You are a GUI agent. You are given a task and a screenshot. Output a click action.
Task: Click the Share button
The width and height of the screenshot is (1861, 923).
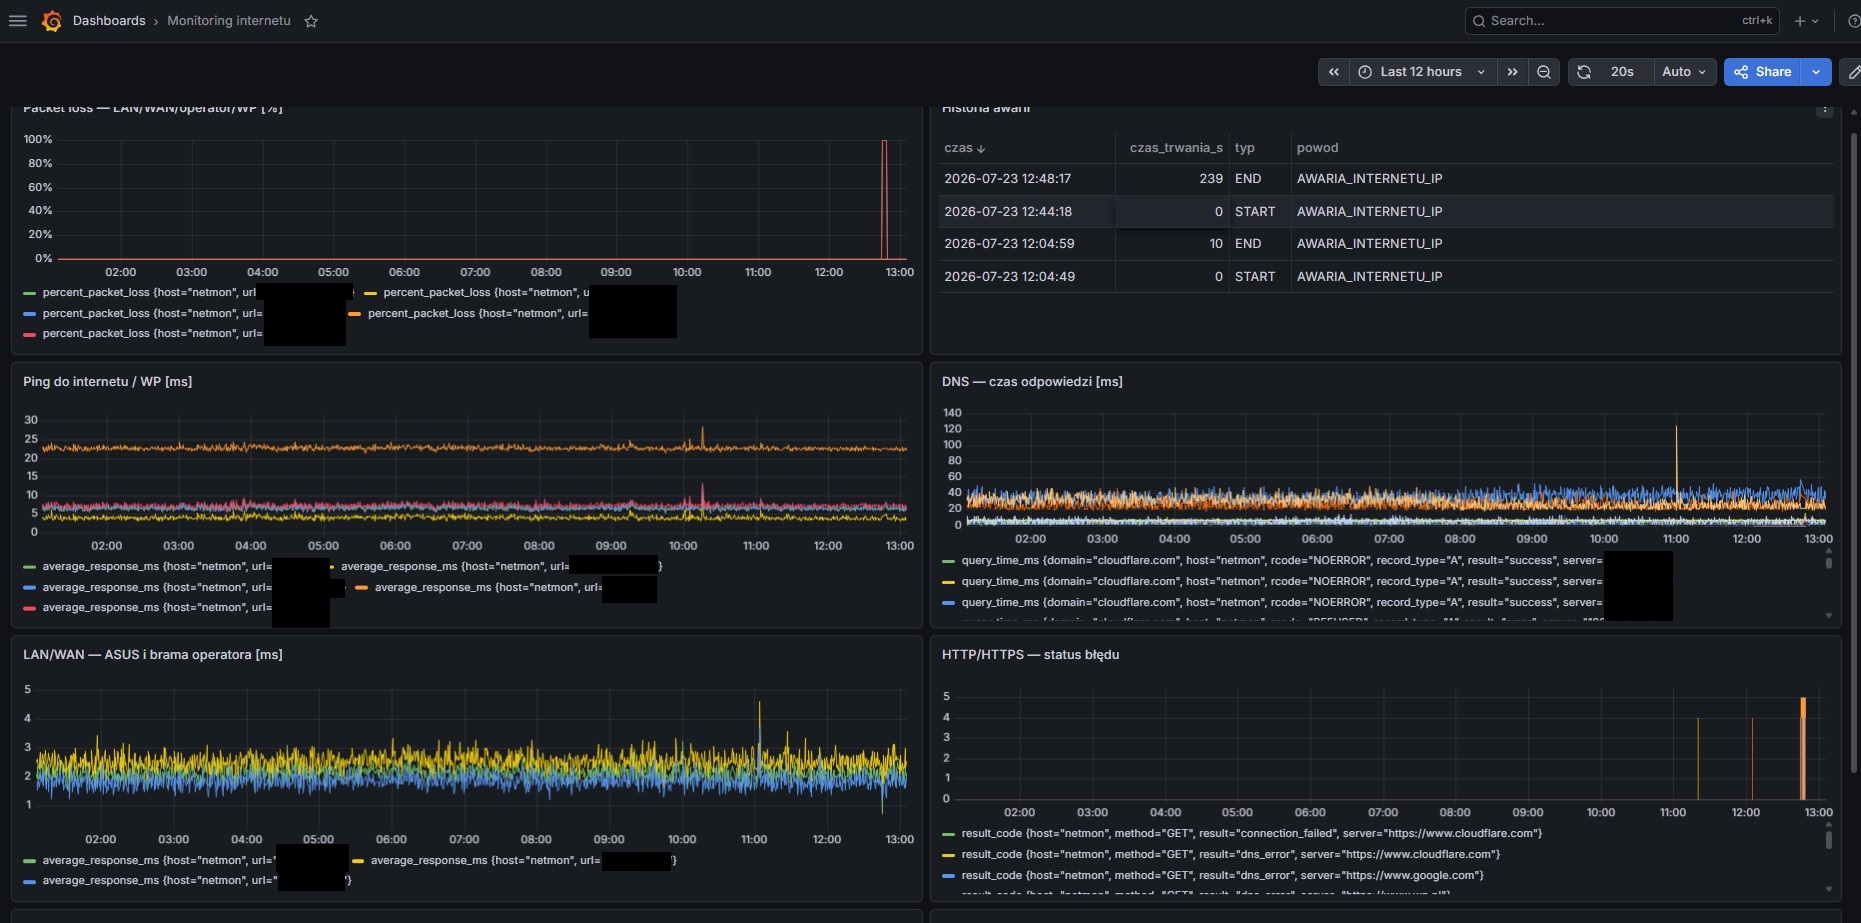coord(1763,72)
